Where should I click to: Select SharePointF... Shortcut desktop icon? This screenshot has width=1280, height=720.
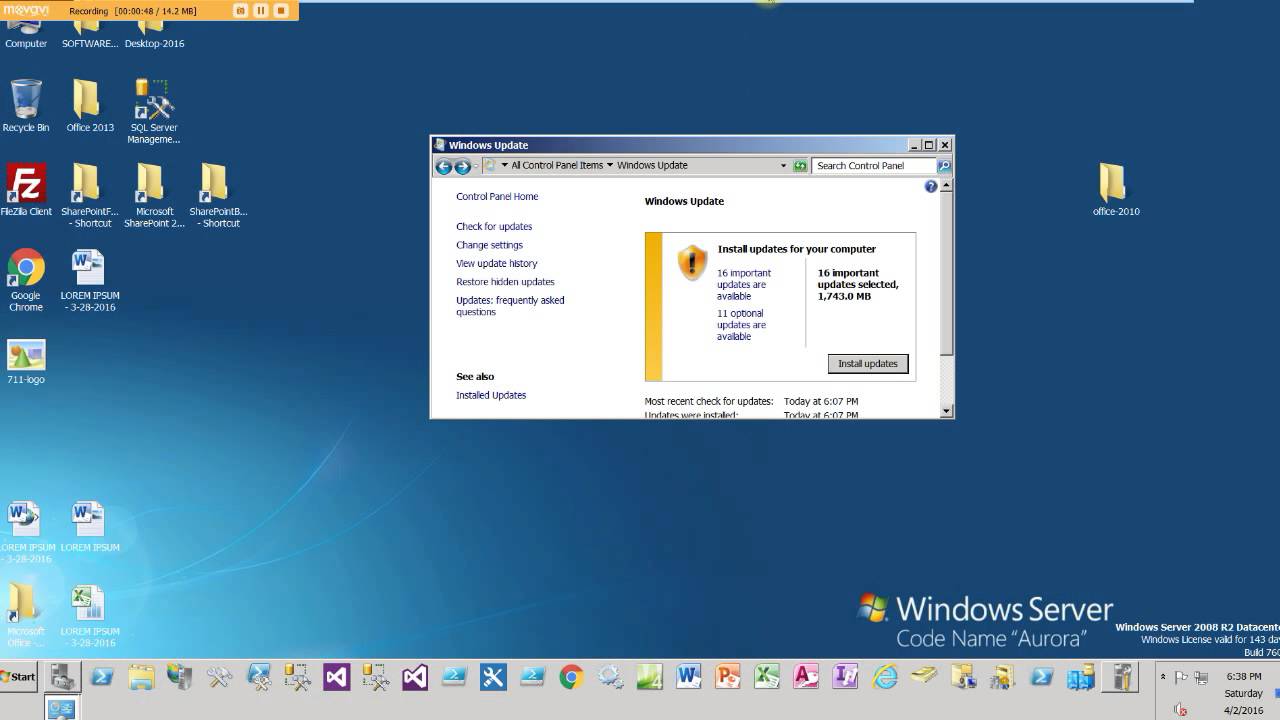click(90, 196)
